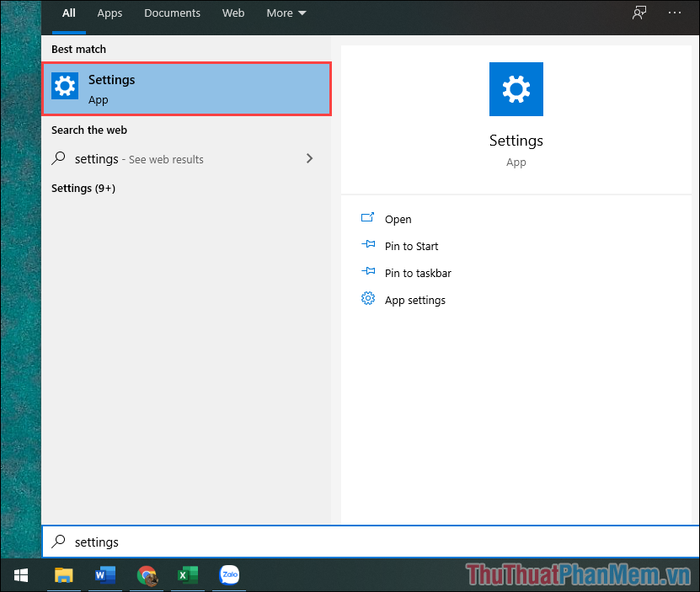Open the Windows Start button
Image resolution: width=700 pixels, height=592 pixels.
coord(21,575)
